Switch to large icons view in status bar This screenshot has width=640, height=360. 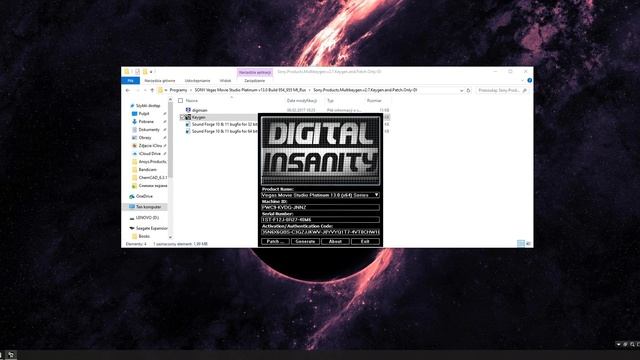pos(529,244)
